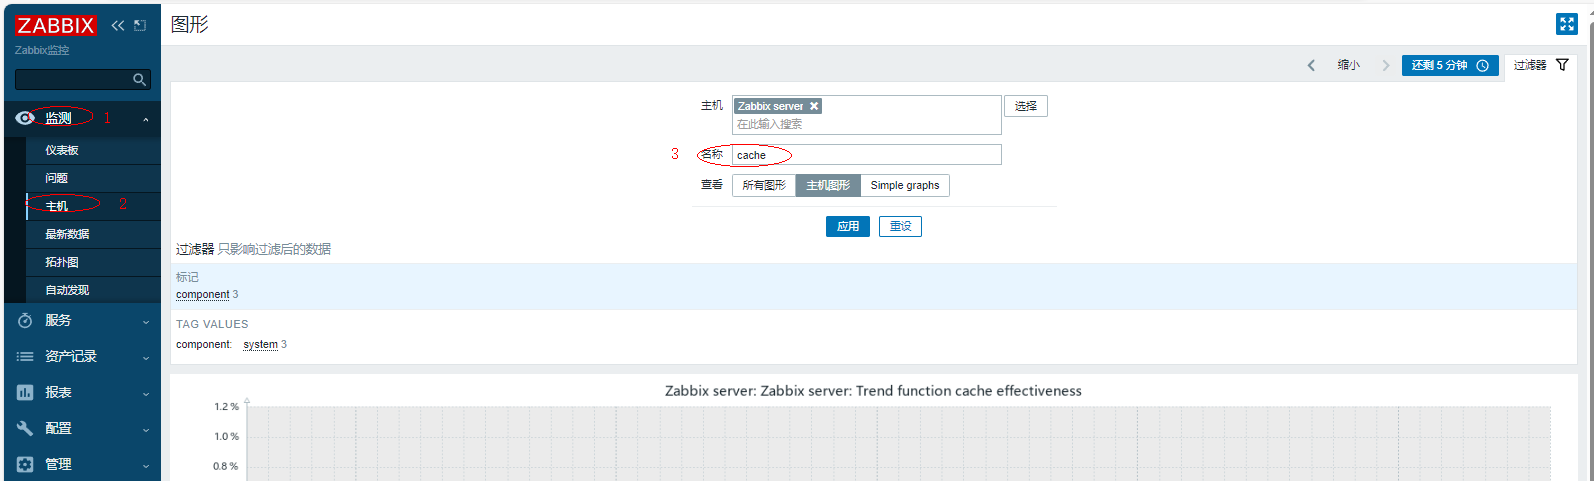Click the Zabbix logo
Image resolution: width=1594 pixels, height=481 pixels.
pyautogui.click(x=56, y=25)
